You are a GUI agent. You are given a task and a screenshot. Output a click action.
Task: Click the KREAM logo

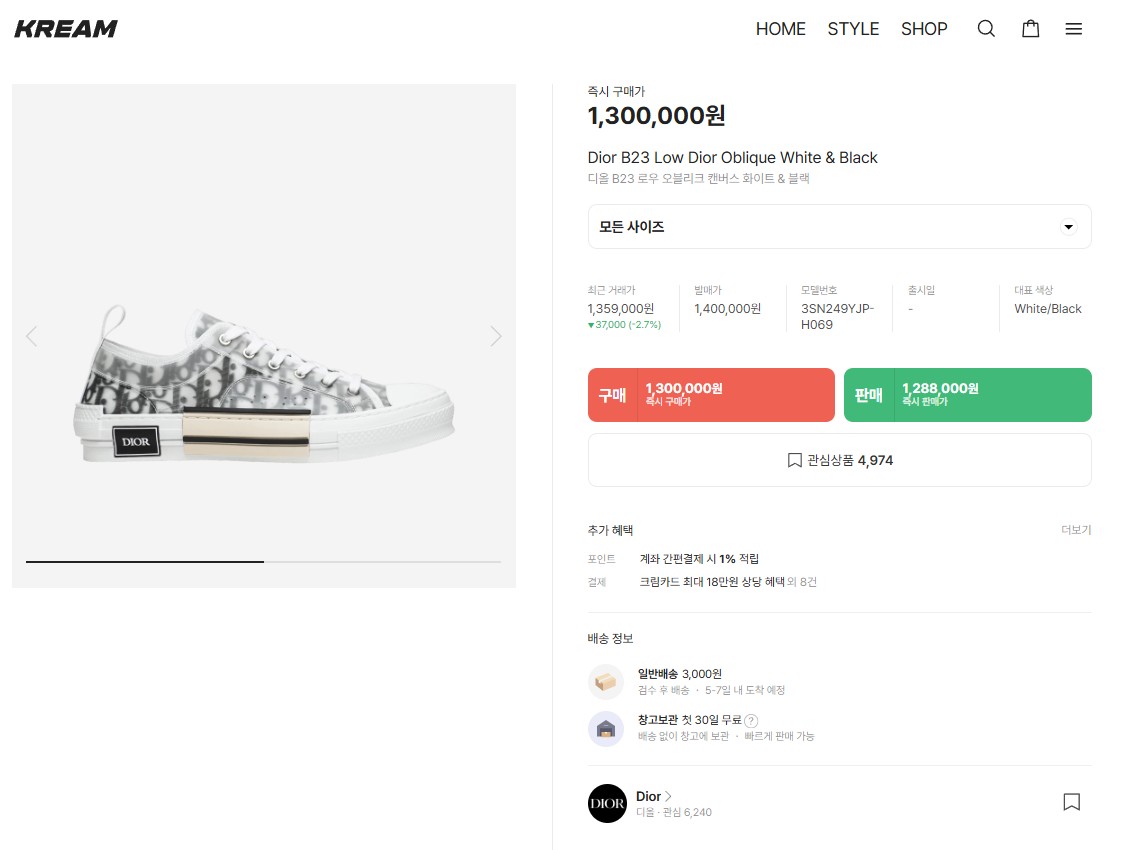[66, 29]
